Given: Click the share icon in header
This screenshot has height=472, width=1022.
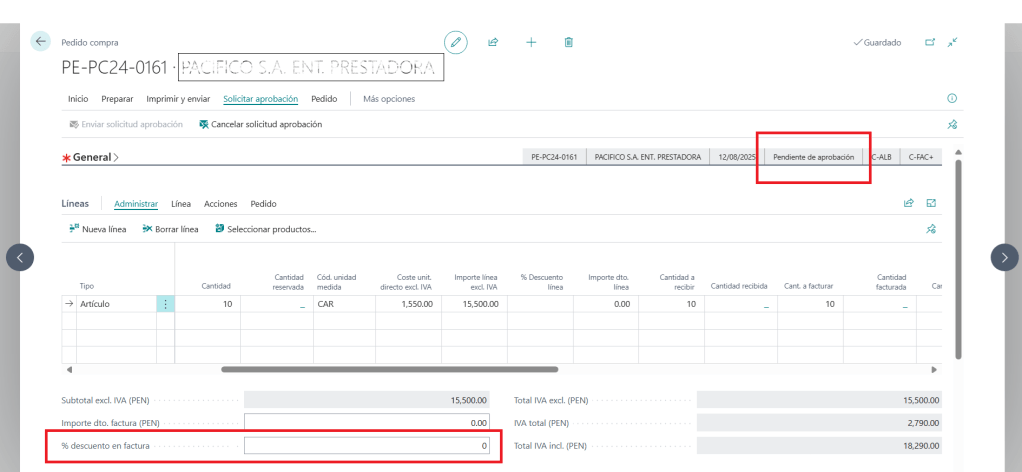Looking at the screenshot, I should pos(493,42).
